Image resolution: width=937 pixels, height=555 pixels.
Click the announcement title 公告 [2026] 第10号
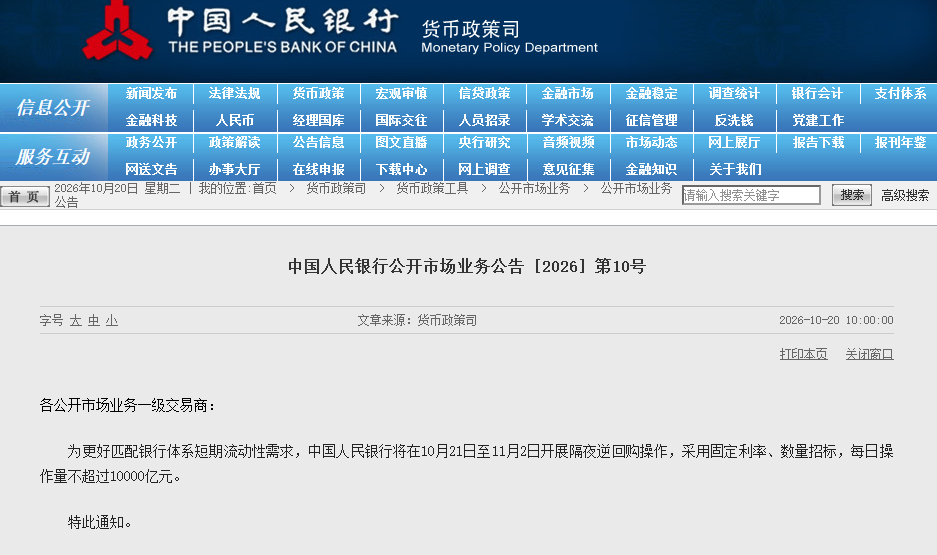pyautogui.click(x=467, y=266)
